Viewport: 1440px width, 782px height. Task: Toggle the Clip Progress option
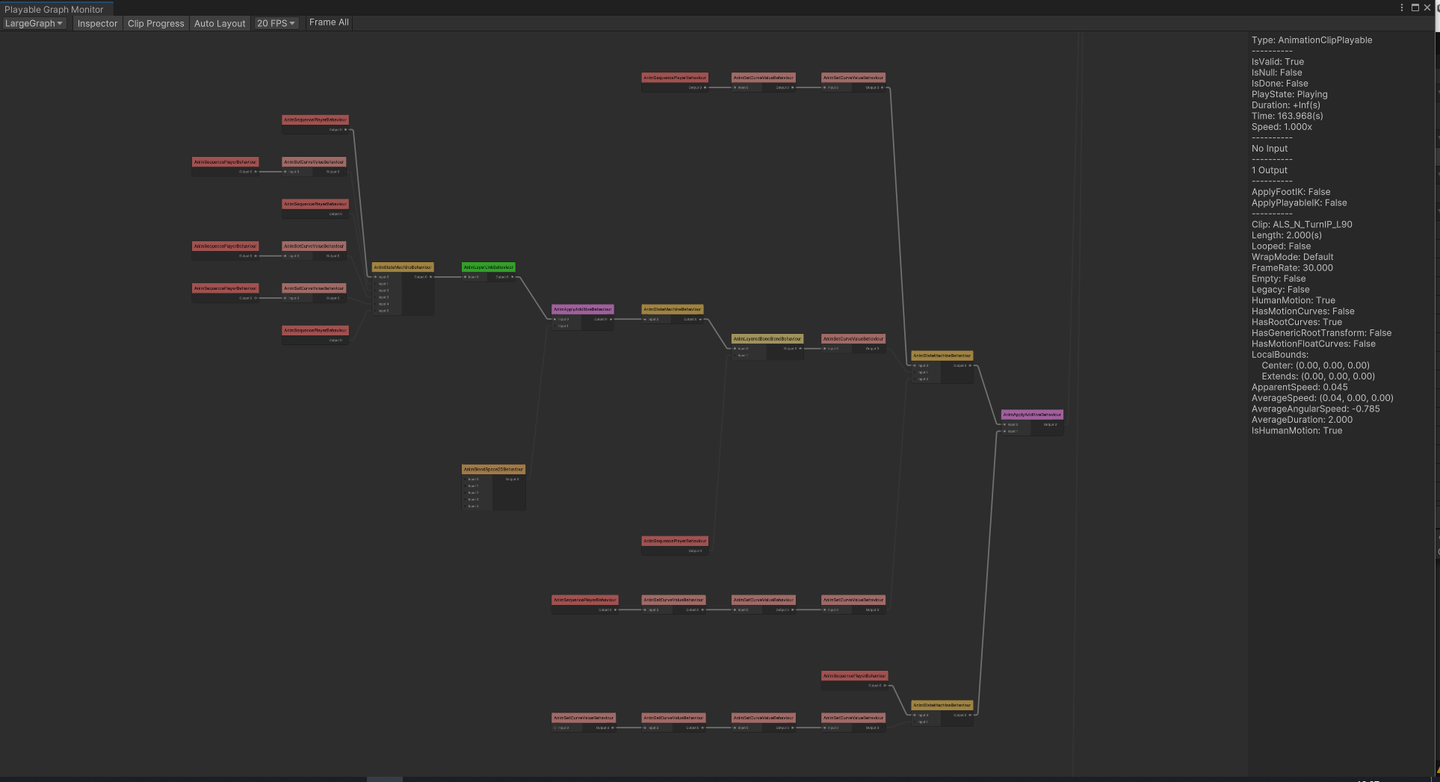(155, 23)
